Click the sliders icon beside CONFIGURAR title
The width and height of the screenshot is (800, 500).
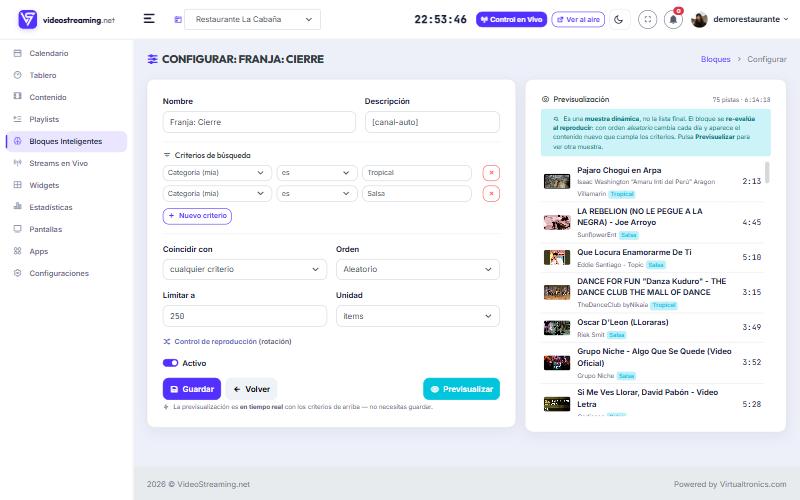[153, 59]
